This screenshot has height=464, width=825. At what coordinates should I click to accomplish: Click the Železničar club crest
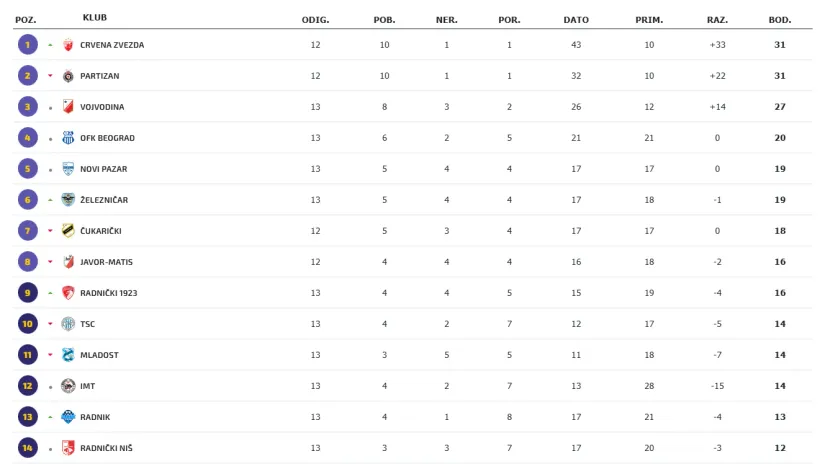[x=68, y=200]
